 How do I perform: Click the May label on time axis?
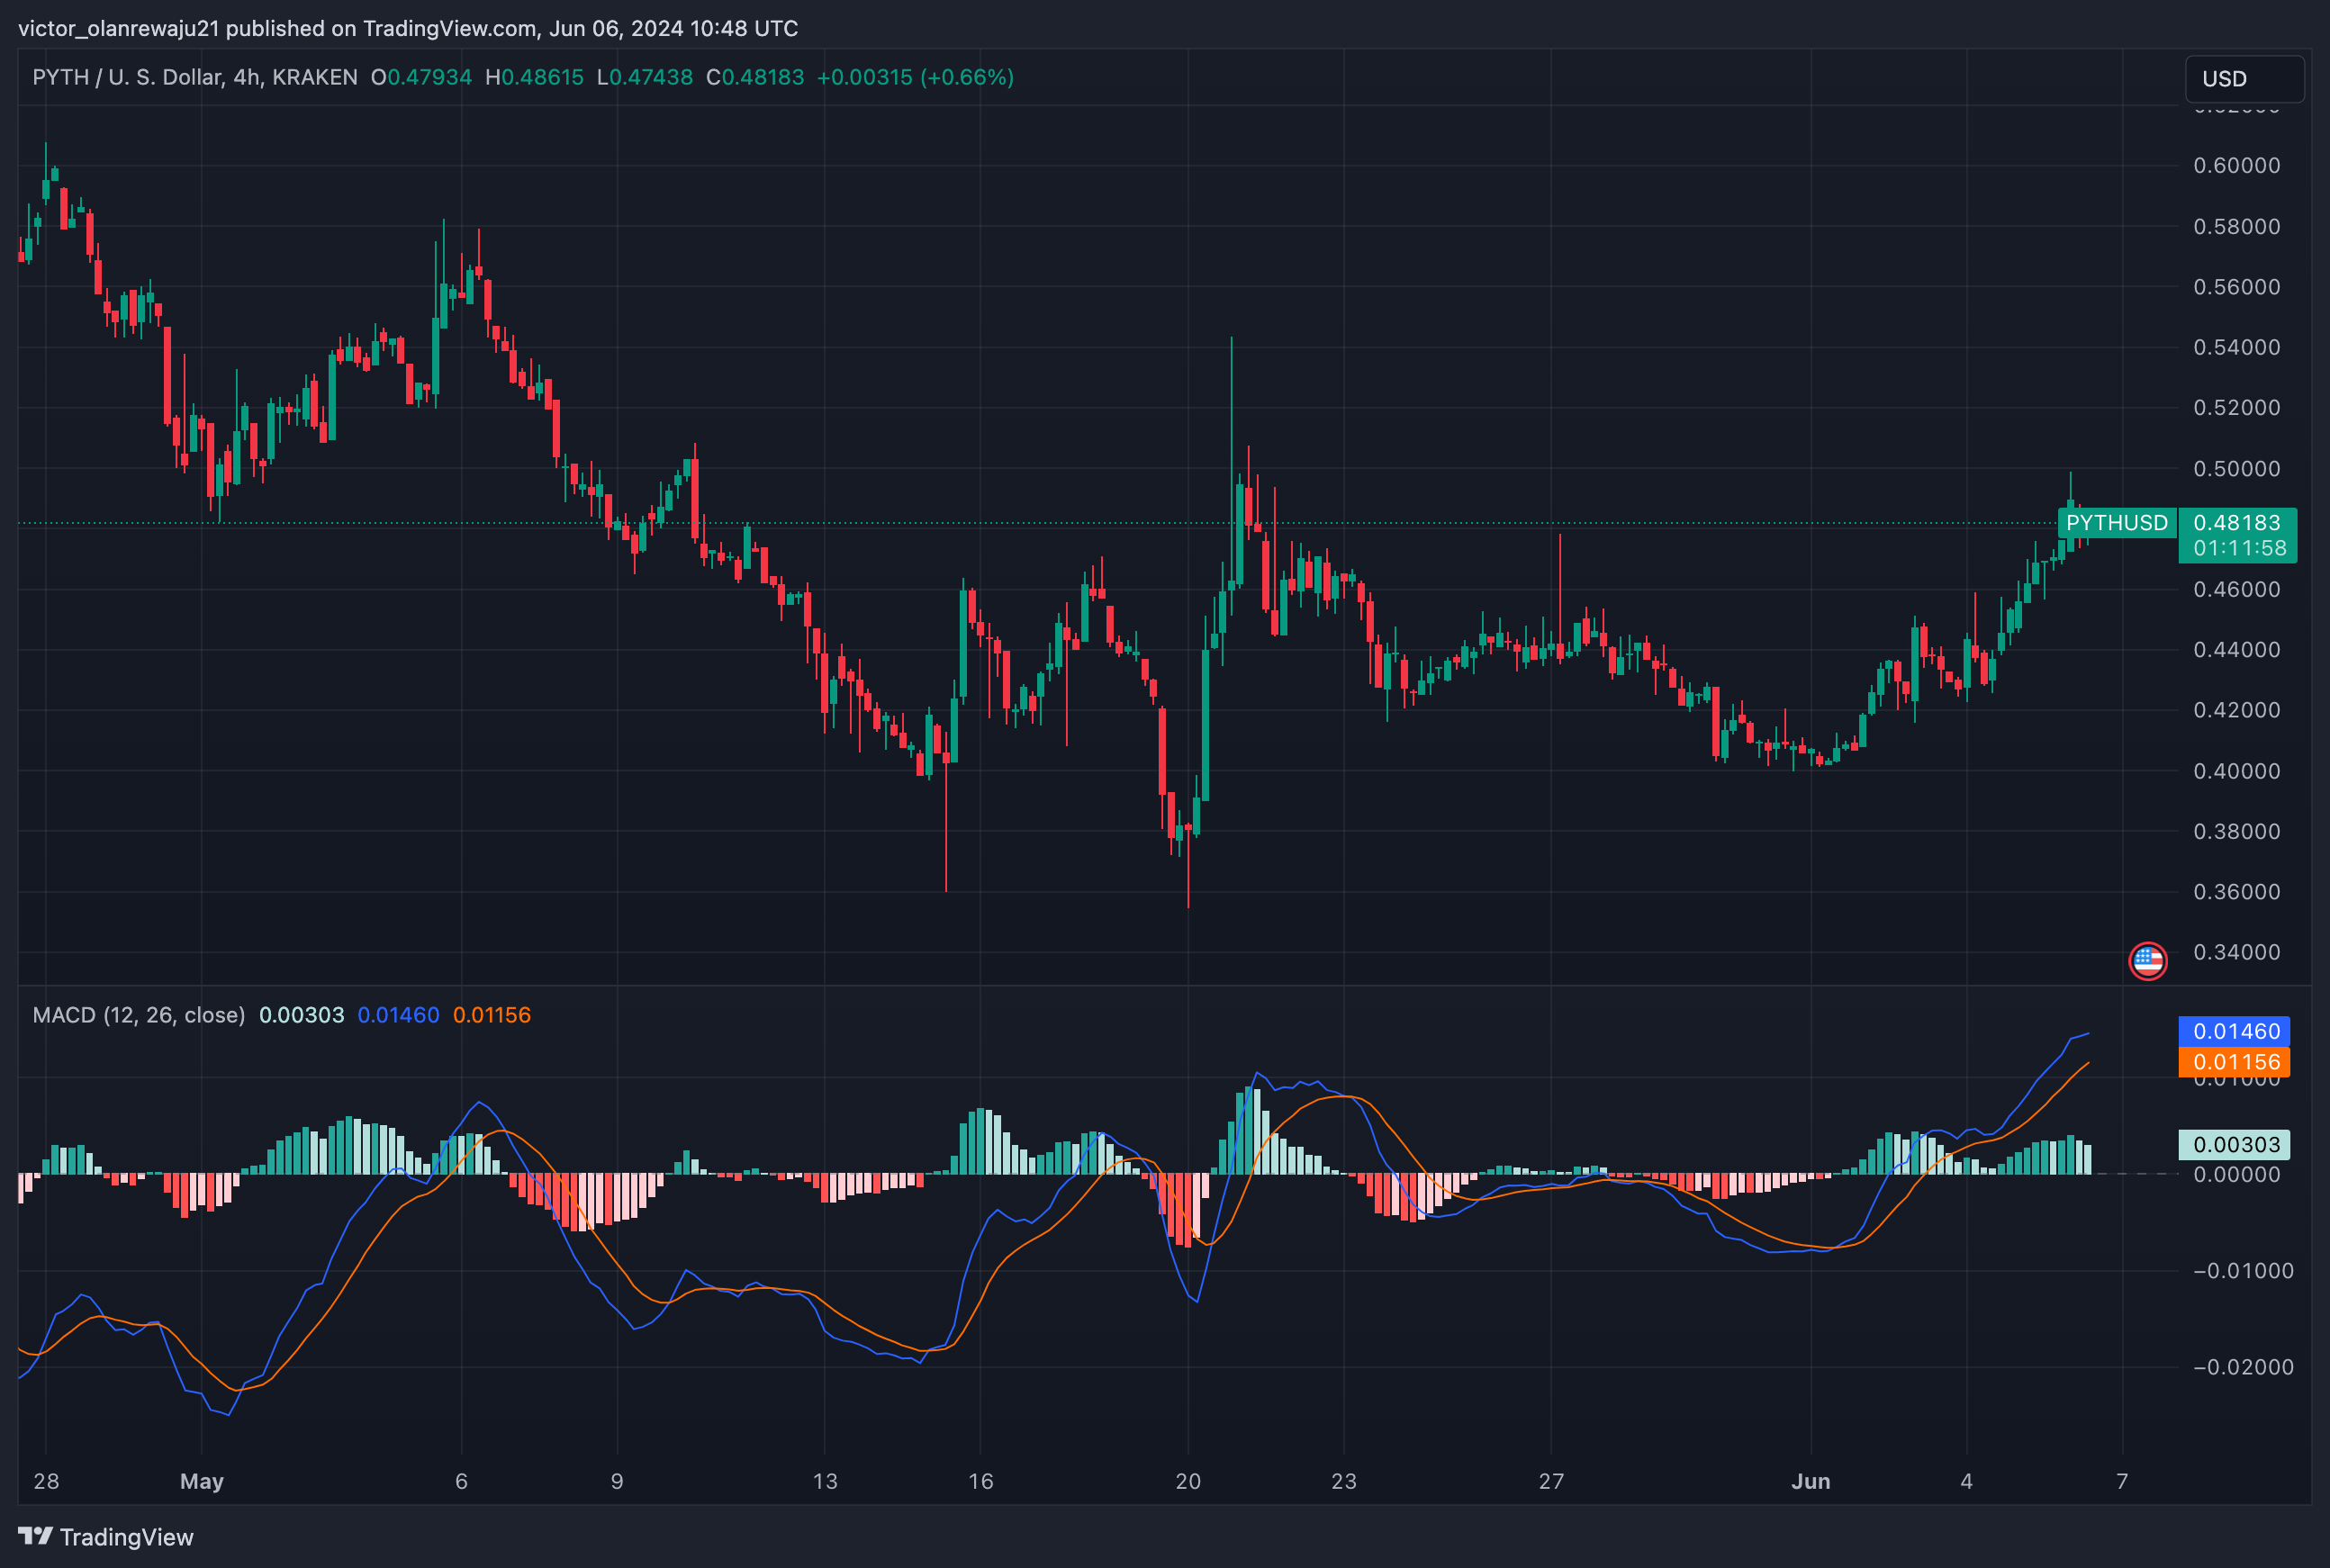tap(201, 1481)
